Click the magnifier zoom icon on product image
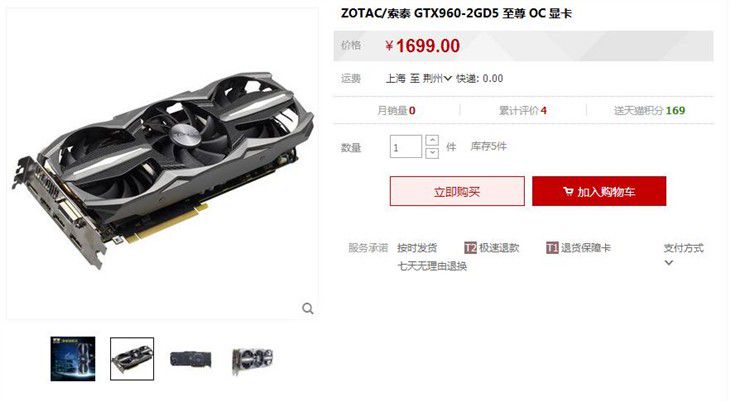The height and width of the screenshot is (401, 730). coord(308,308)
